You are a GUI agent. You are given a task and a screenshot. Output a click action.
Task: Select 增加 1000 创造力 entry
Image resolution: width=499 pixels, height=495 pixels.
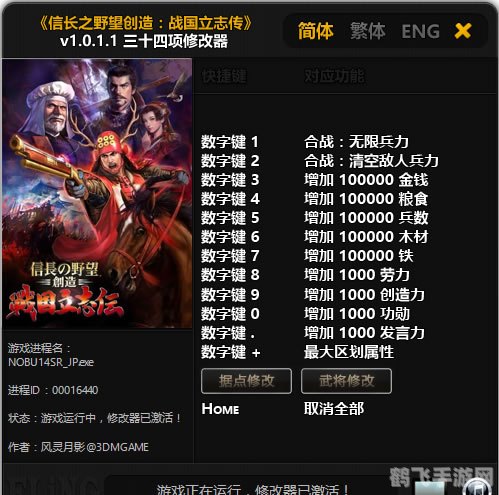[364, 295]
